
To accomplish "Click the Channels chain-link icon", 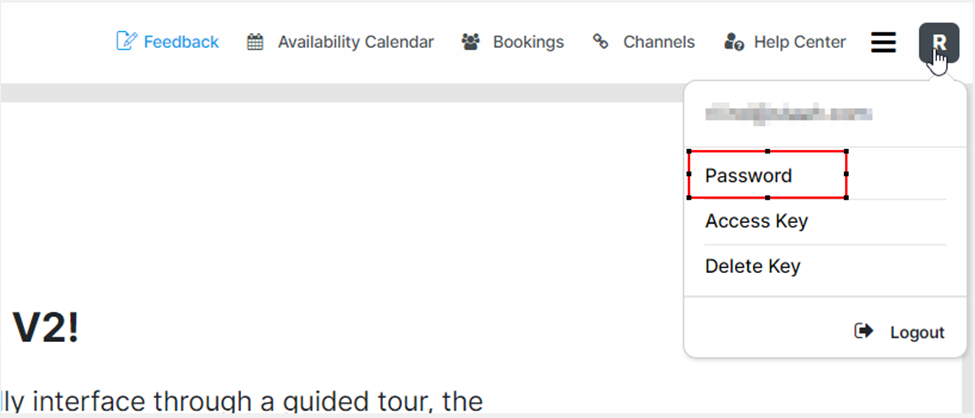I will 600,42.
